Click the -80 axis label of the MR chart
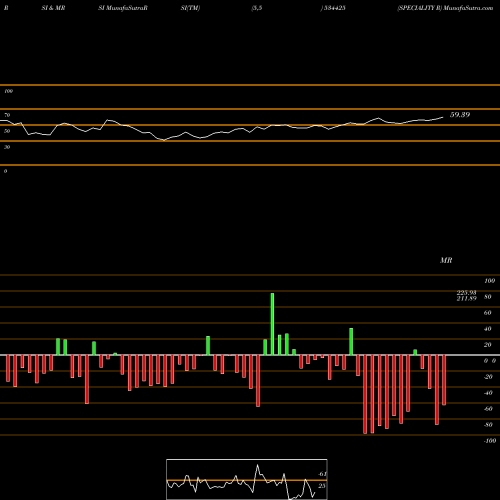 pyautogui.click(x=488, y=425)
